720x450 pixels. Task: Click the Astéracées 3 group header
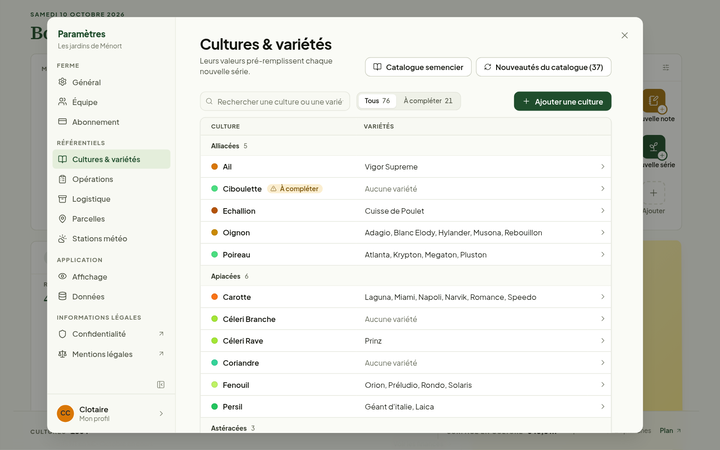(x=406, y=427)
